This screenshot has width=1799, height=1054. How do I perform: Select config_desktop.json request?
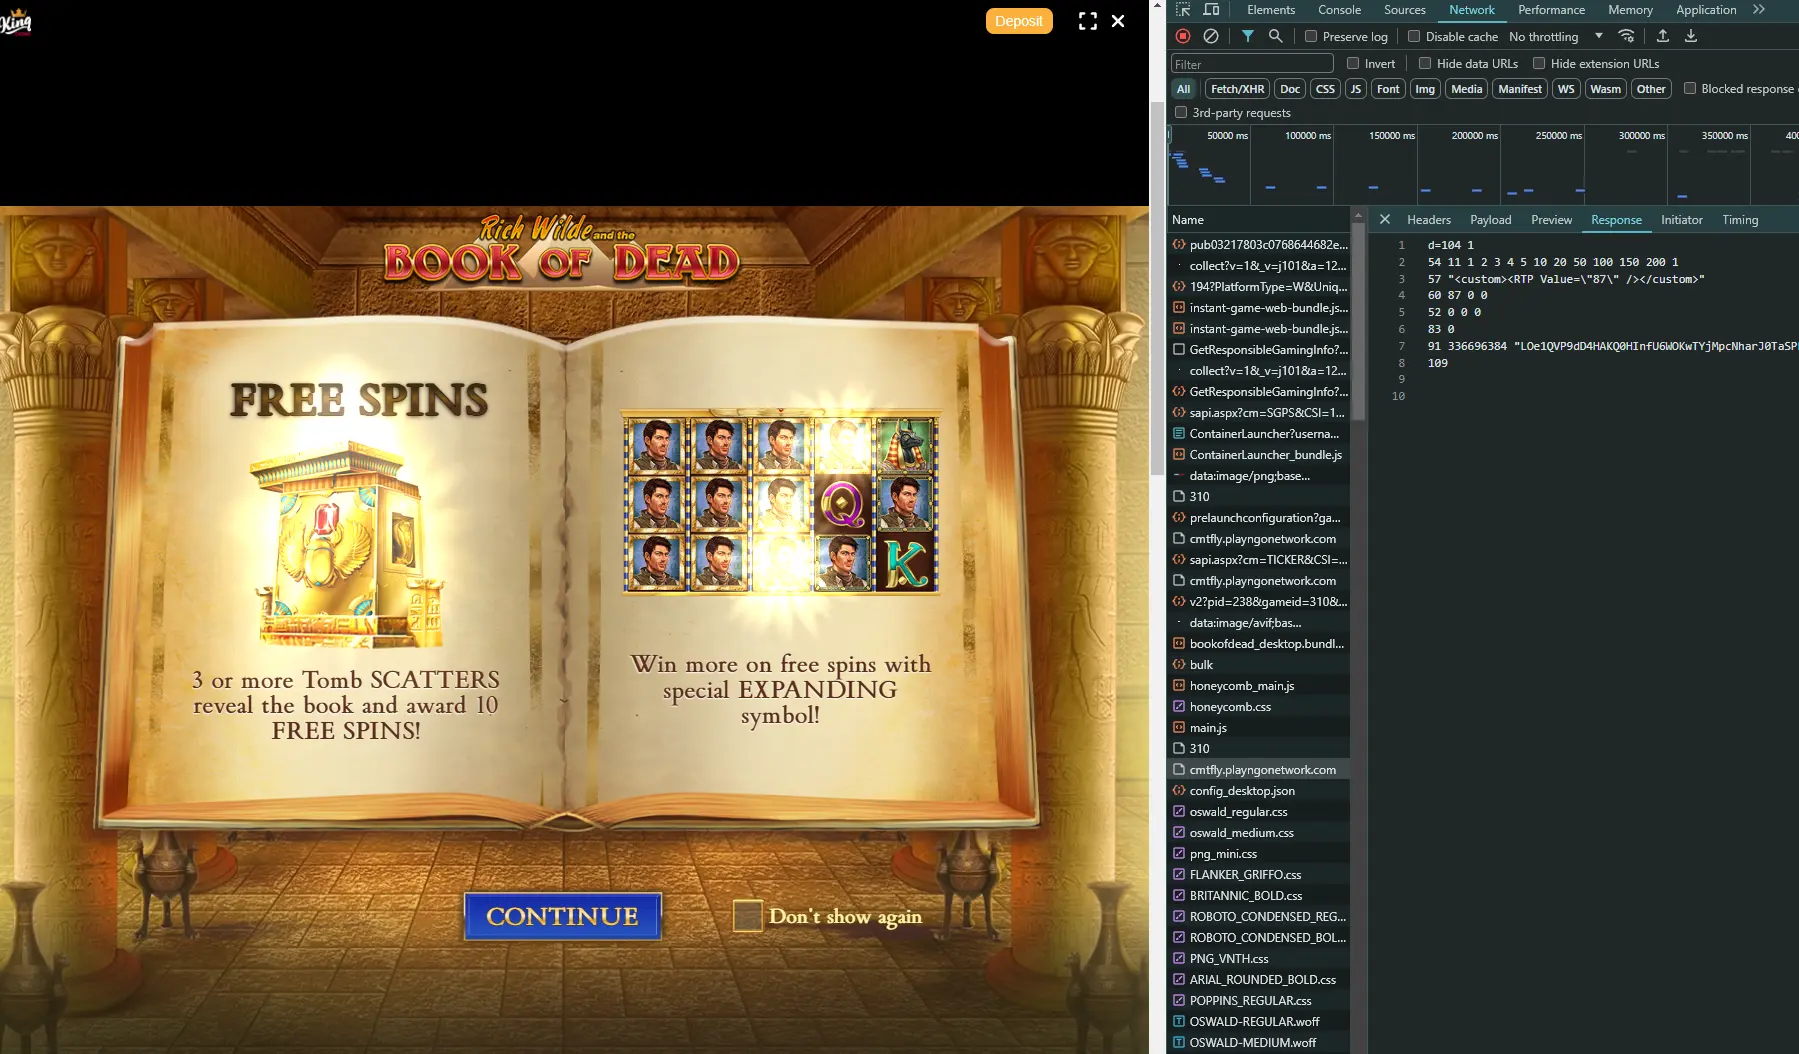point(1259,790)
